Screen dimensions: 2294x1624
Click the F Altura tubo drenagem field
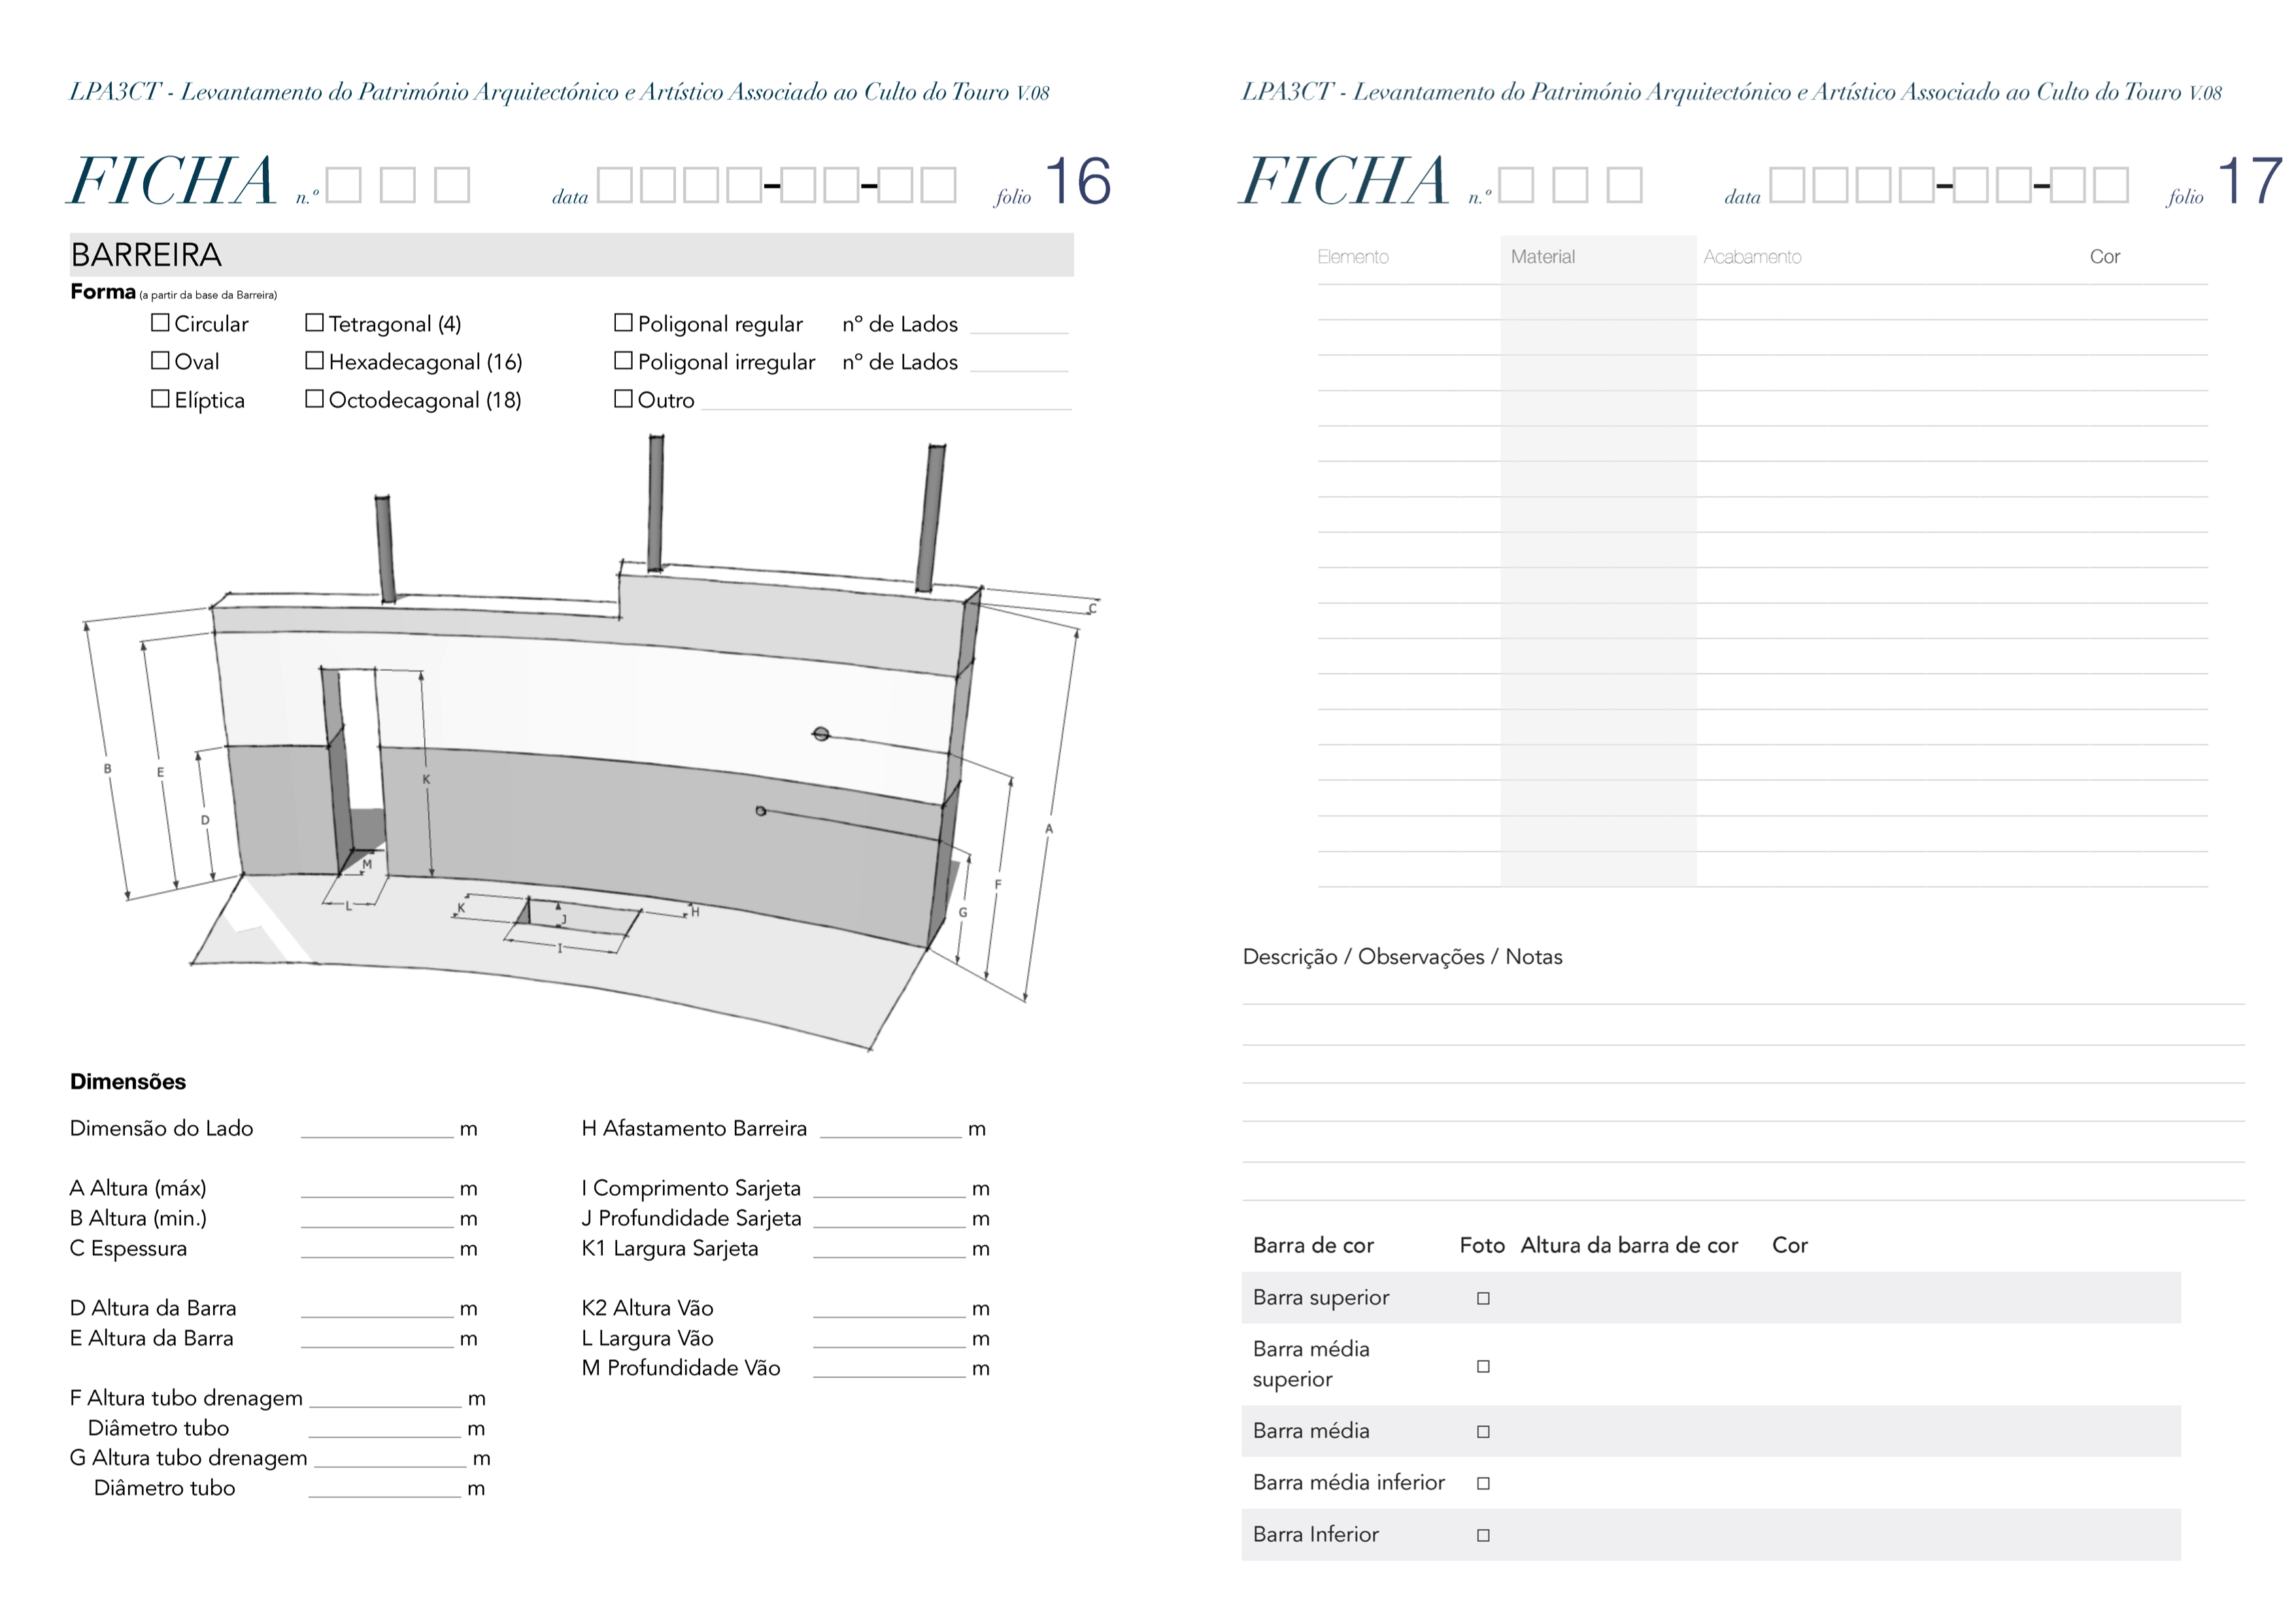[x=385, y=1399]
